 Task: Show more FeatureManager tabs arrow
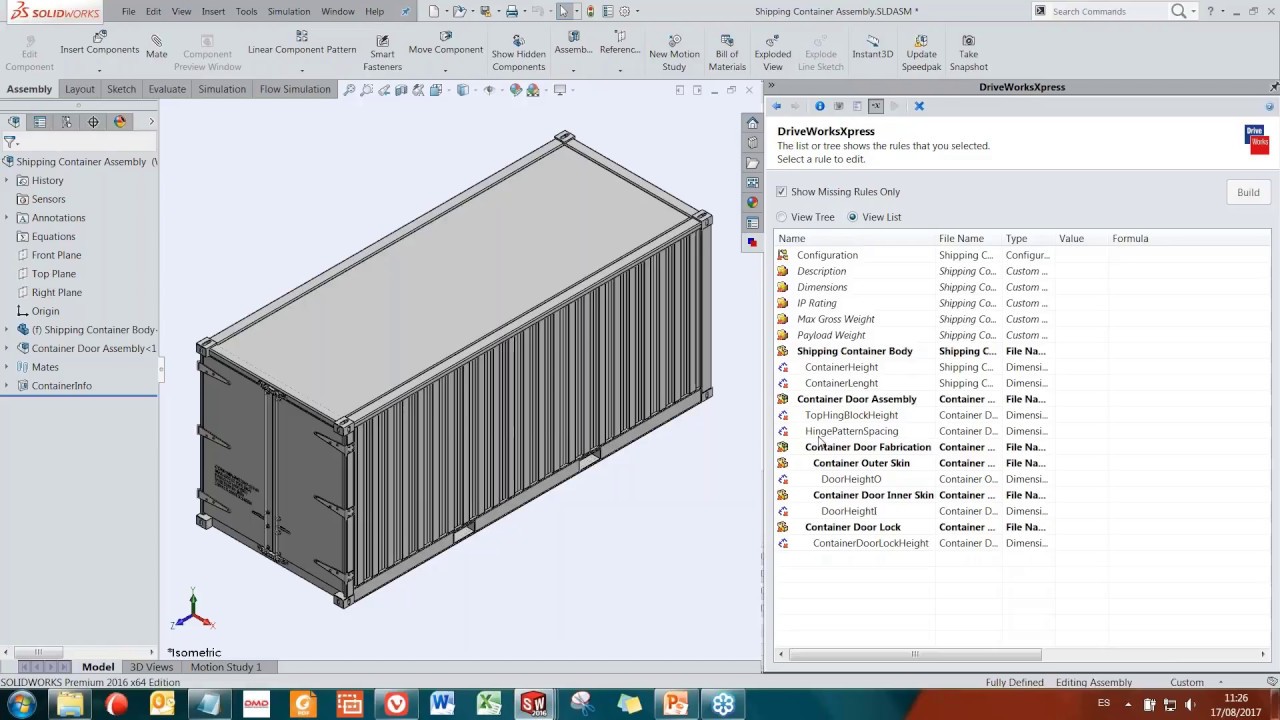[x=151, y=122]
